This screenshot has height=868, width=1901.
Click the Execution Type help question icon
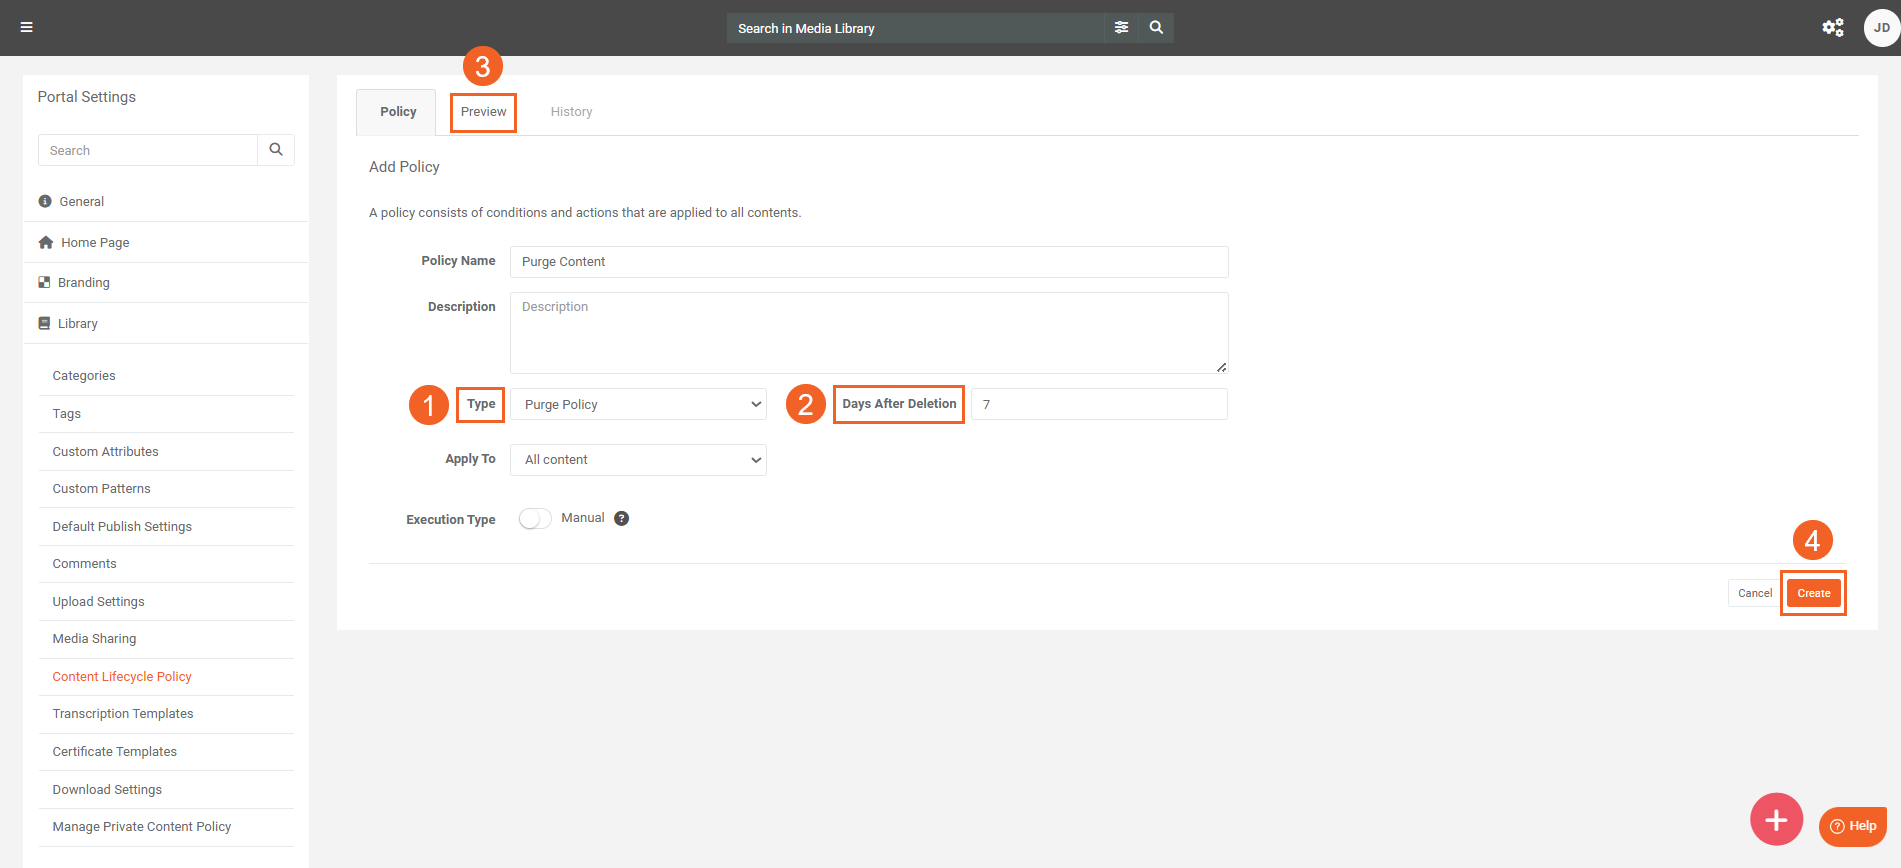(x=621, y=518)
